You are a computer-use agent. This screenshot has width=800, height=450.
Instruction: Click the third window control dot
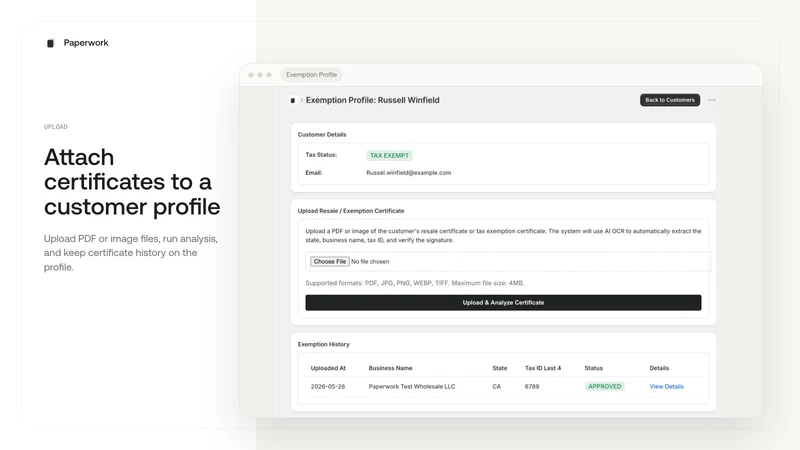[x=269, y=75]
